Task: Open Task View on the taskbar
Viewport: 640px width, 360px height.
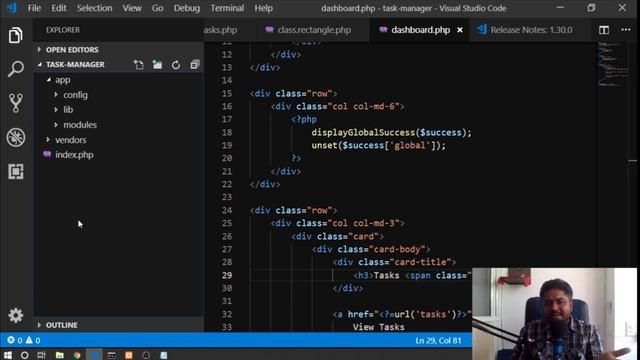Action: 41,355
